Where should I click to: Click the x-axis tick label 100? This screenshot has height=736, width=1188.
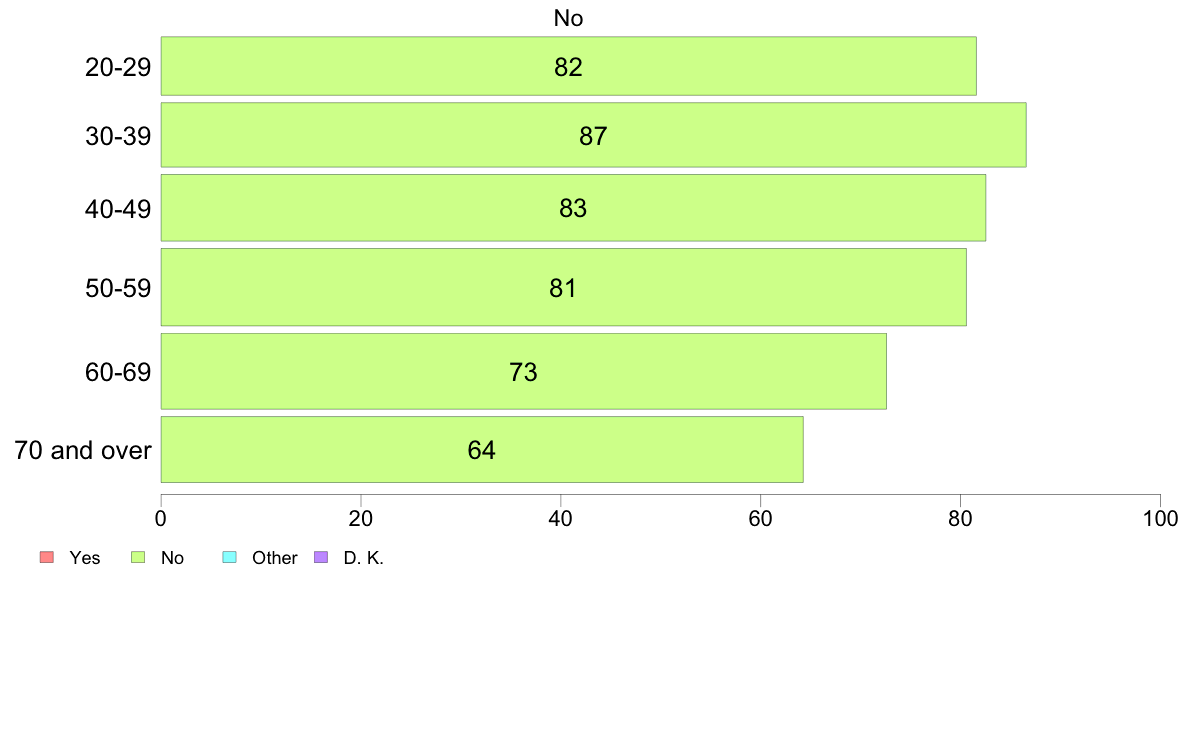[1160, 519]
